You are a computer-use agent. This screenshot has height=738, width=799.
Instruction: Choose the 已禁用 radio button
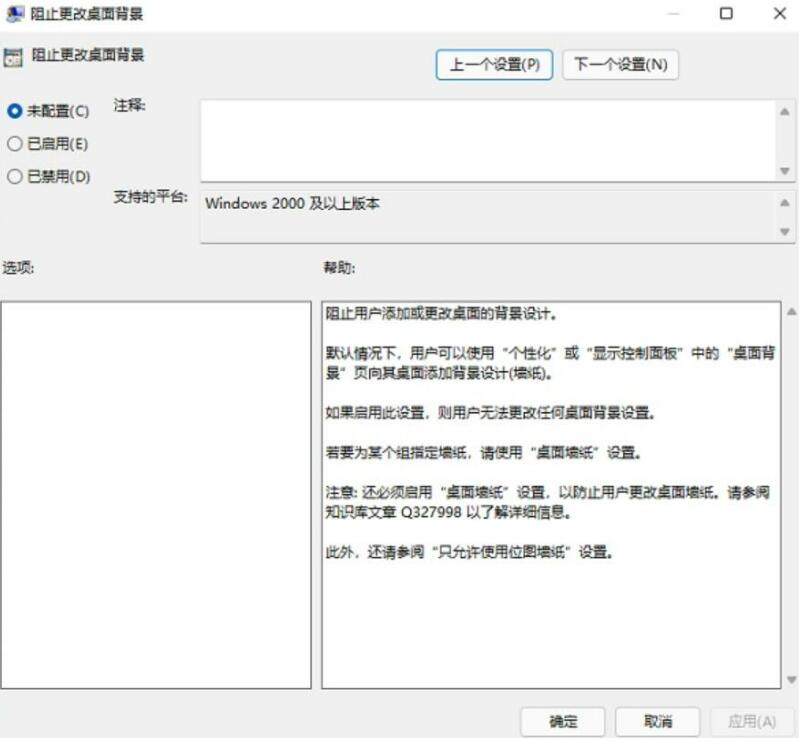click(x=15, y=176)
